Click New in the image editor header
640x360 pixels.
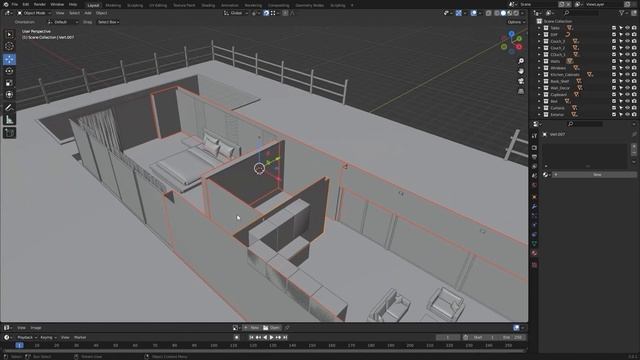(x=252, y=328)
